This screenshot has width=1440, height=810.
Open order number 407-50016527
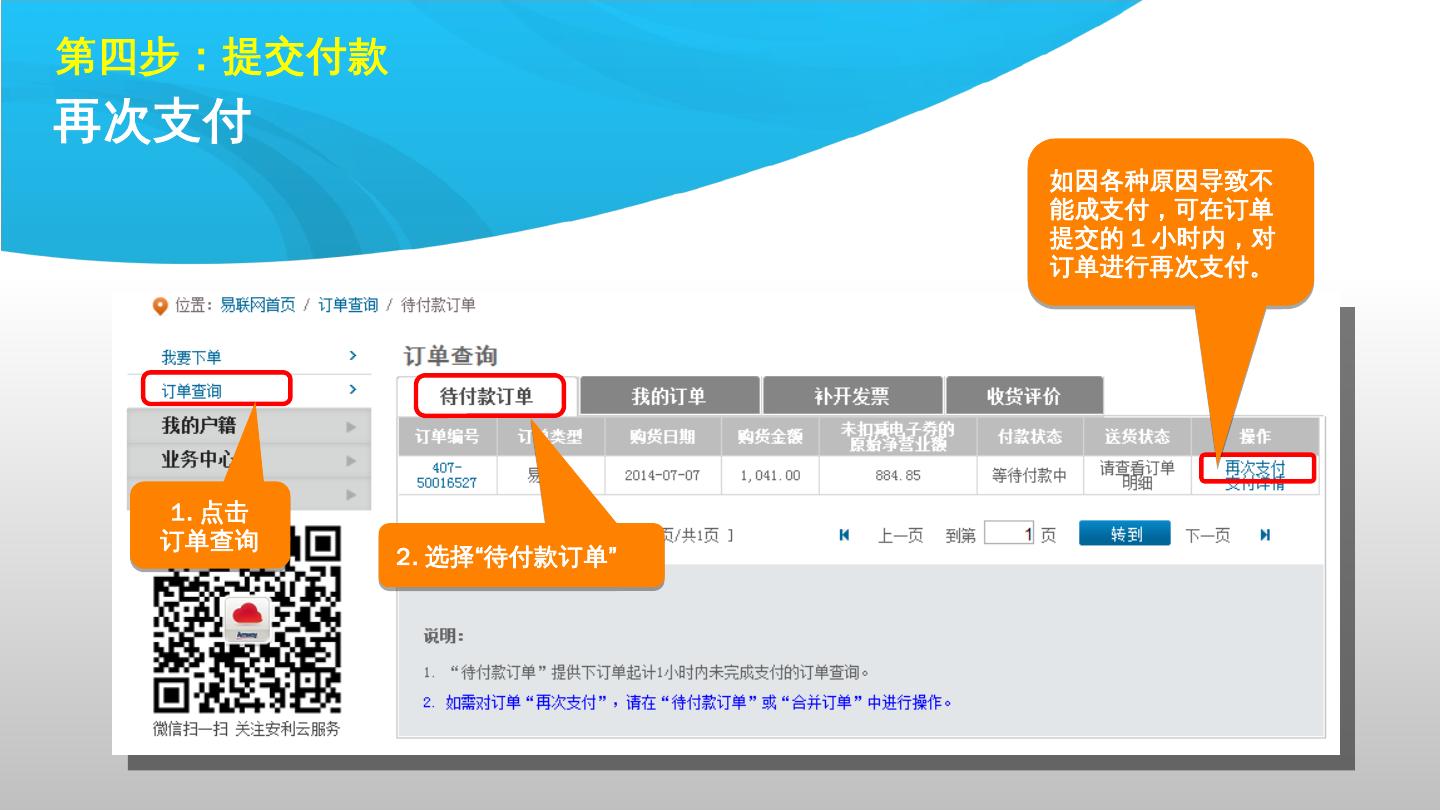tap(447, 475)
